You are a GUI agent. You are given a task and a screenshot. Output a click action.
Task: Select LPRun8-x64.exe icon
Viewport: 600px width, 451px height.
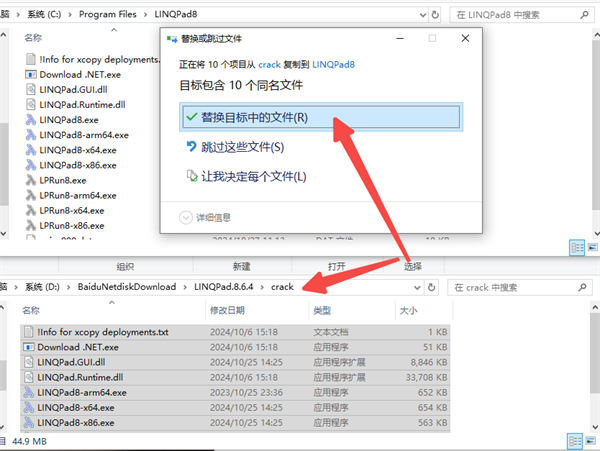(x=31, y=210)
